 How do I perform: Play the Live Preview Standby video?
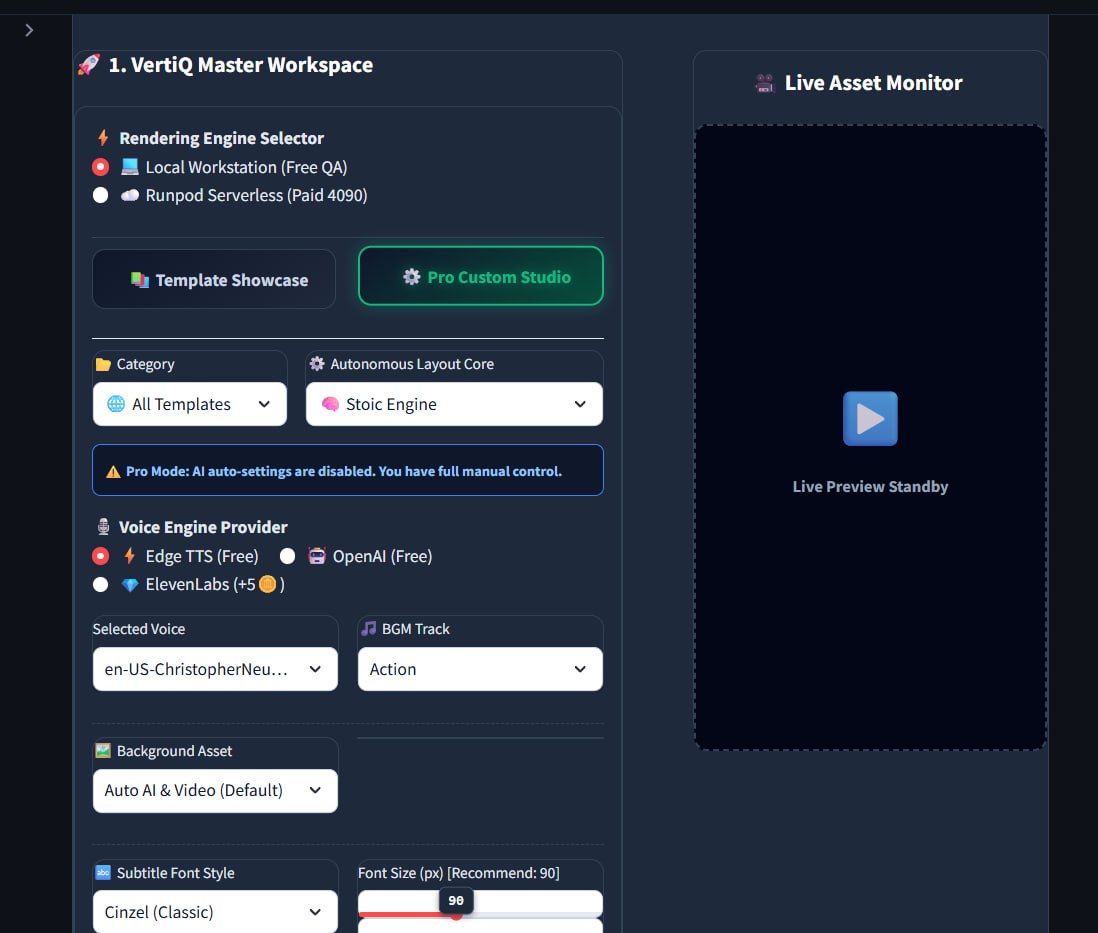(870, 418)
